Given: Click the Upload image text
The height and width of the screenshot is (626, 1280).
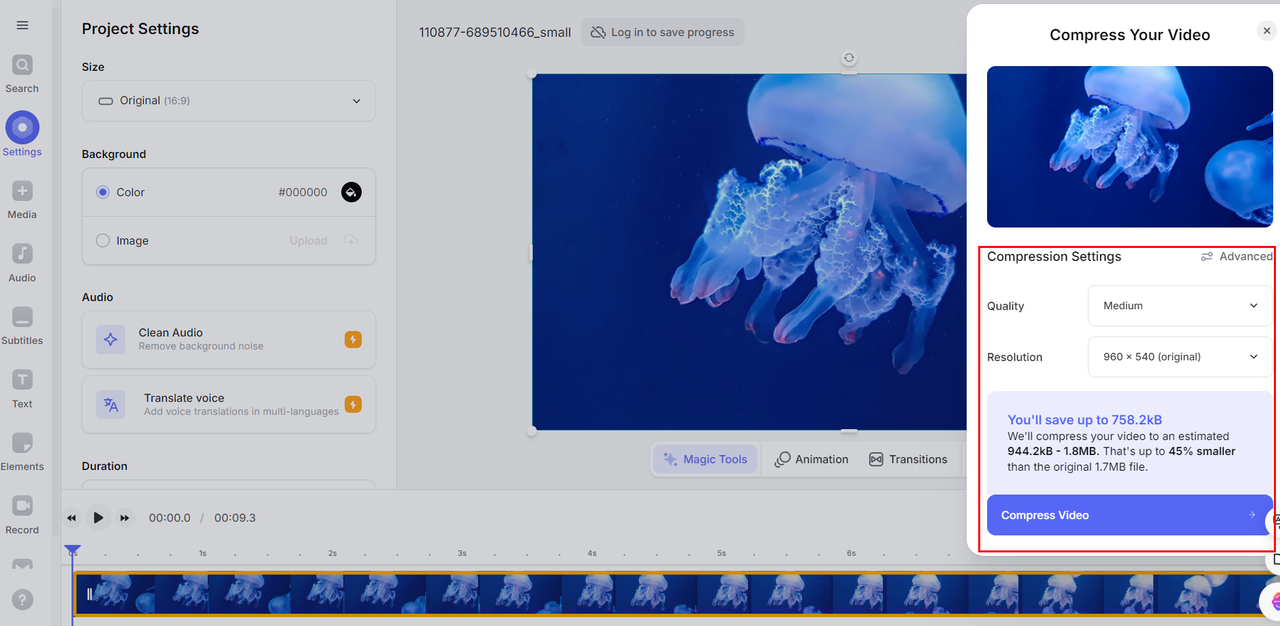Looking at the screenshot, I should pos(308,241).
